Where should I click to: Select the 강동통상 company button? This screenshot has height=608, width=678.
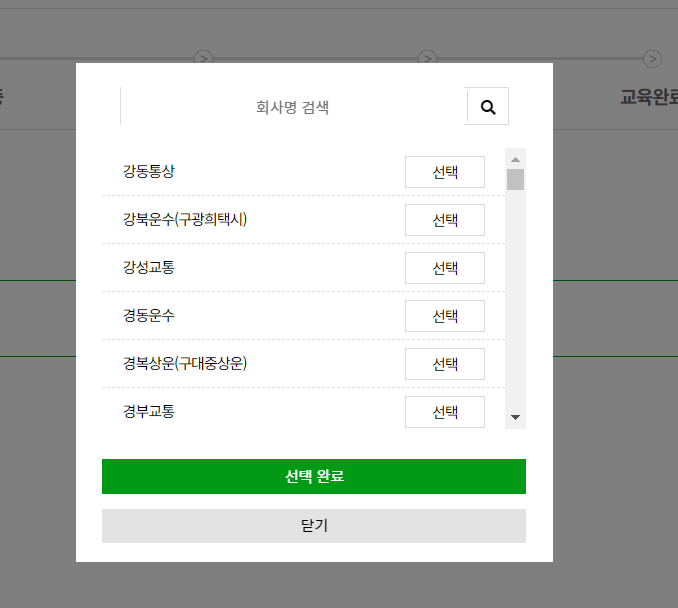pos(444,172)
